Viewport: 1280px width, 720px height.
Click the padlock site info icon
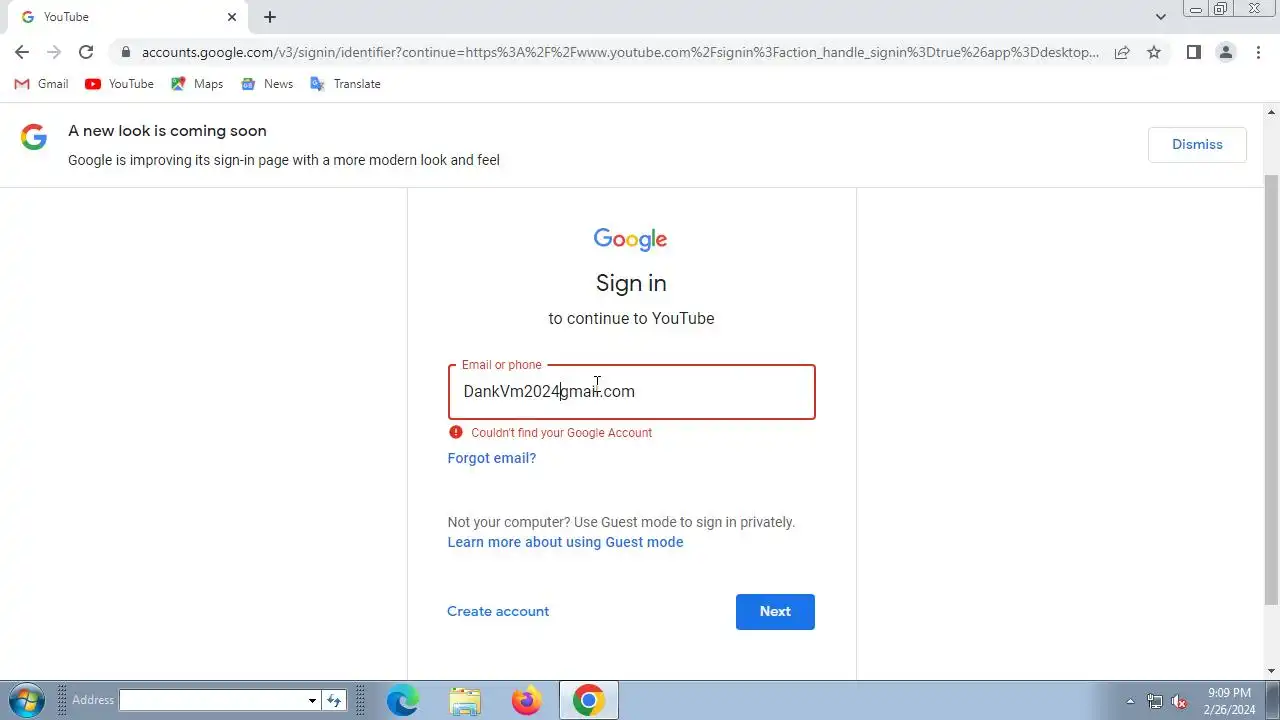click(x=125, y=52)
